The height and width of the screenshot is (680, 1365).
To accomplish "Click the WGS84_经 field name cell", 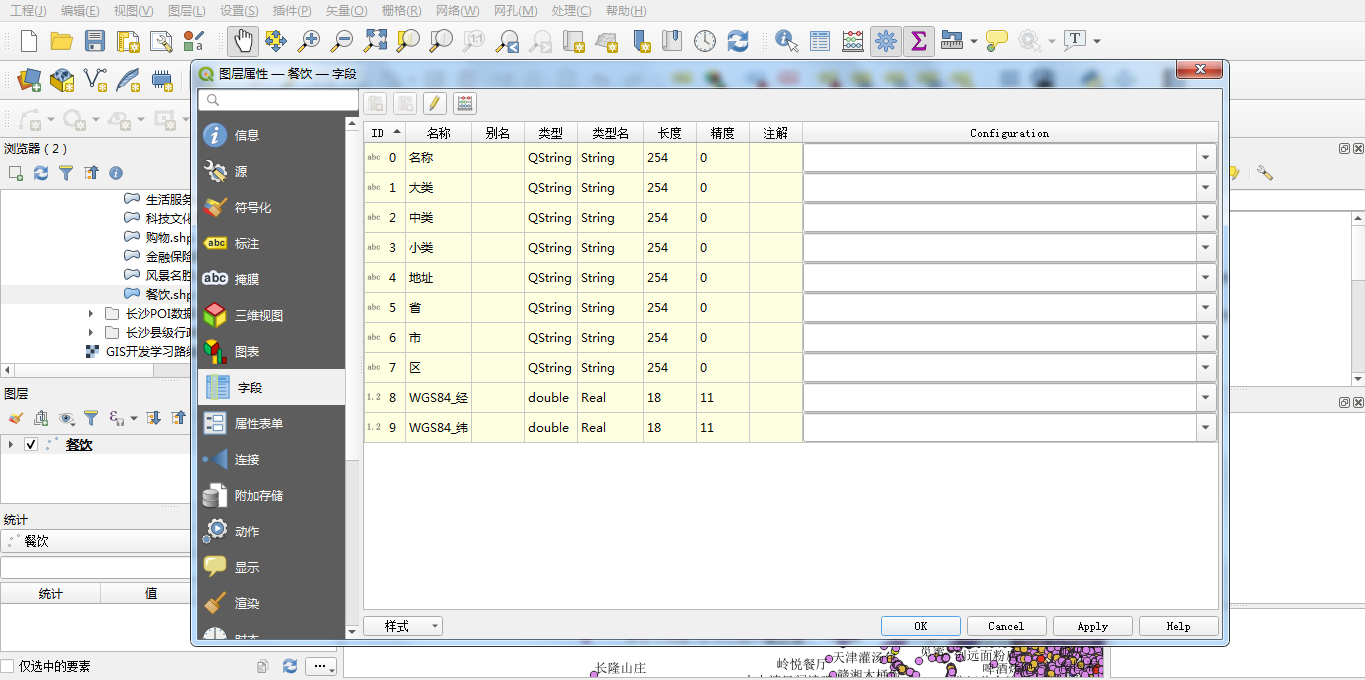I will click(x=438, y=398).
